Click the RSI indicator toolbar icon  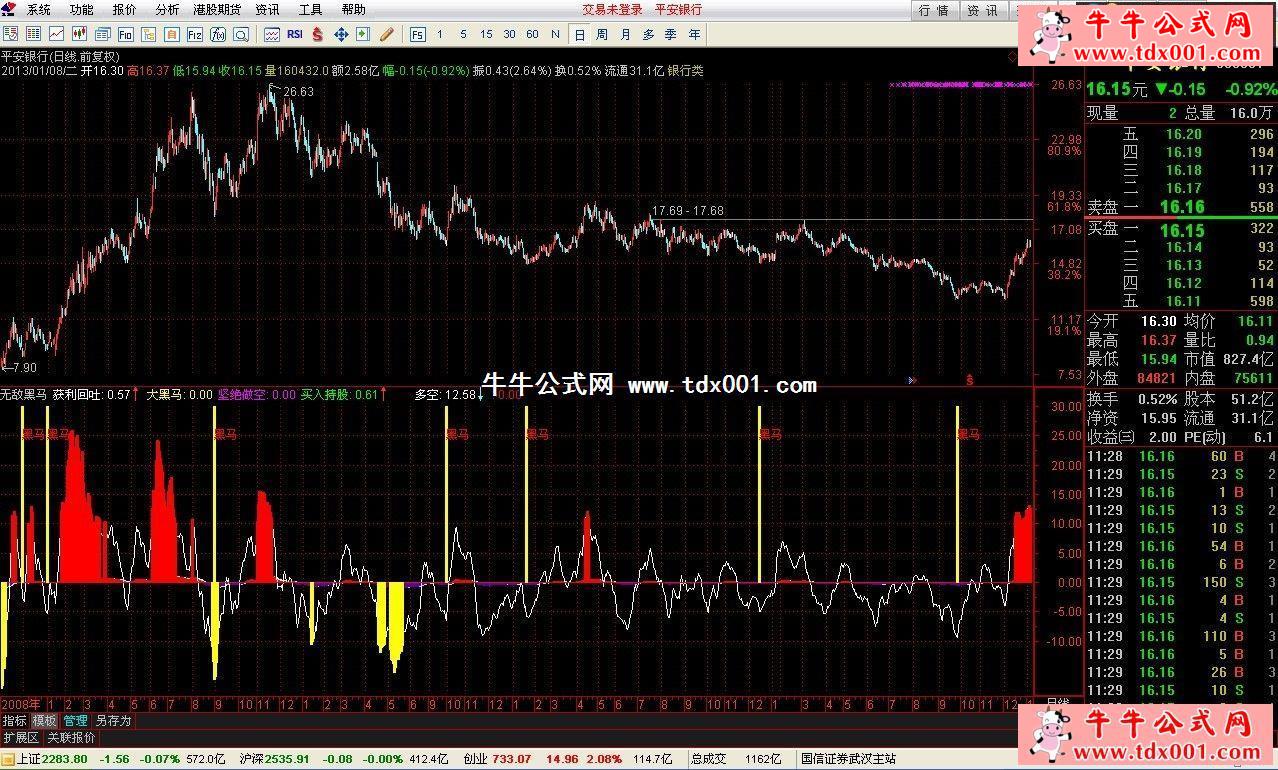click(x=294, y=34)
